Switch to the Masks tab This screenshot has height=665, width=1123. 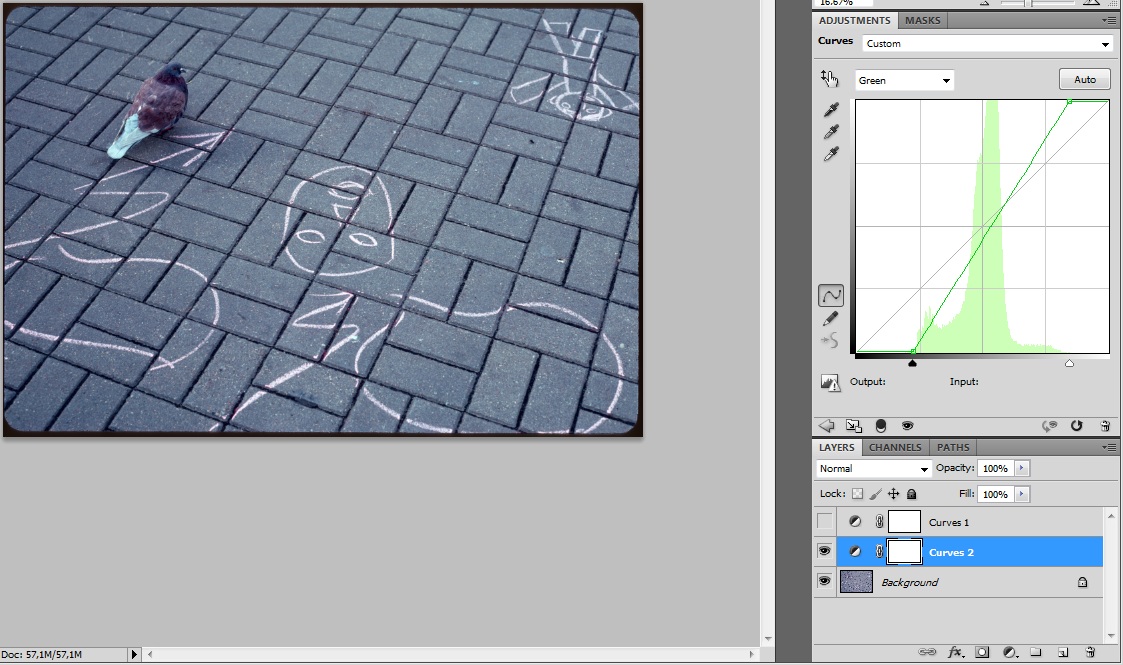[x=922, y=20]
